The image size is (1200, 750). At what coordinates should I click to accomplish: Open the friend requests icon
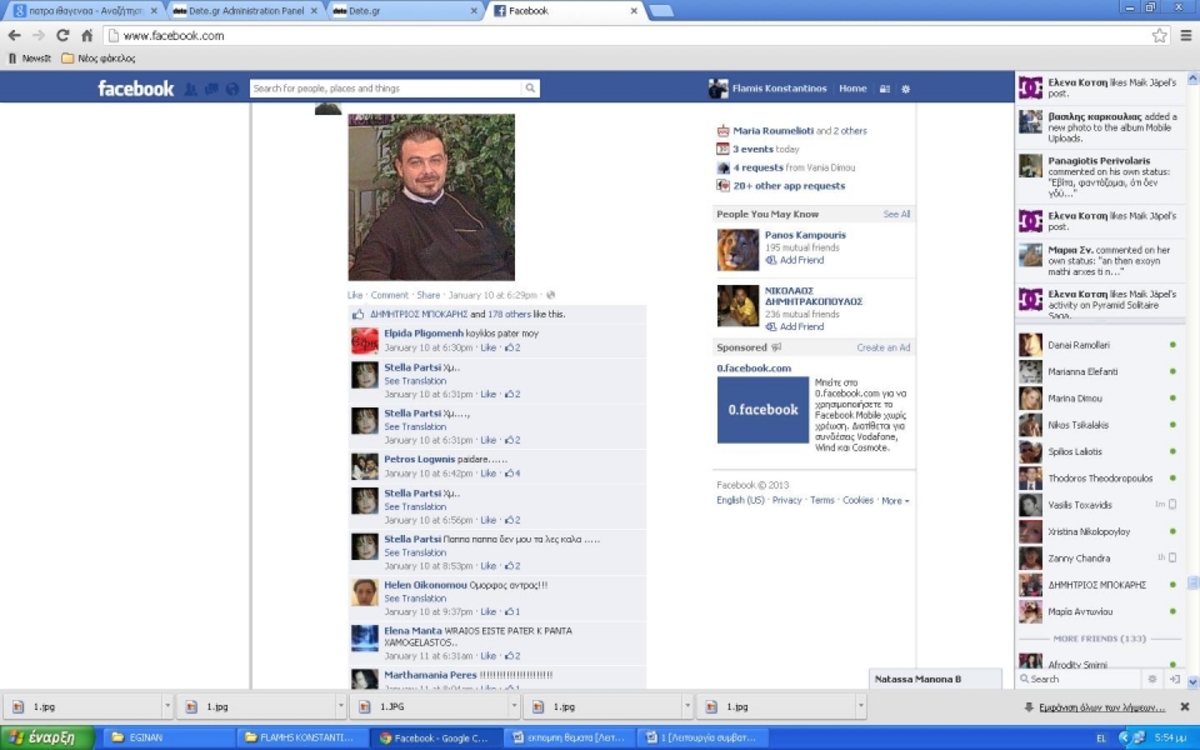(x=191, y=89)
